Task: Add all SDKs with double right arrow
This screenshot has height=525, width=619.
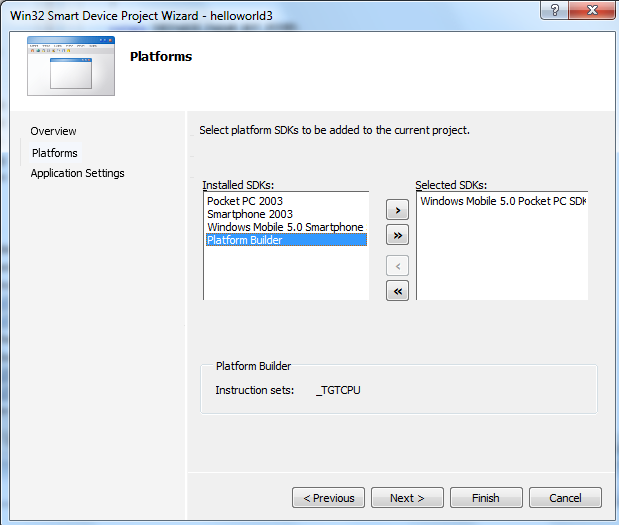Action: pos(397,235)
